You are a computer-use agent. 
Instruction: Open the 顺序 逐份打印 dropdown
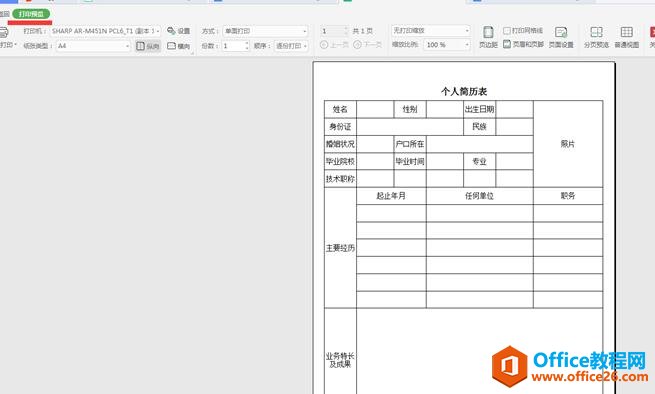tap(292, 46)
